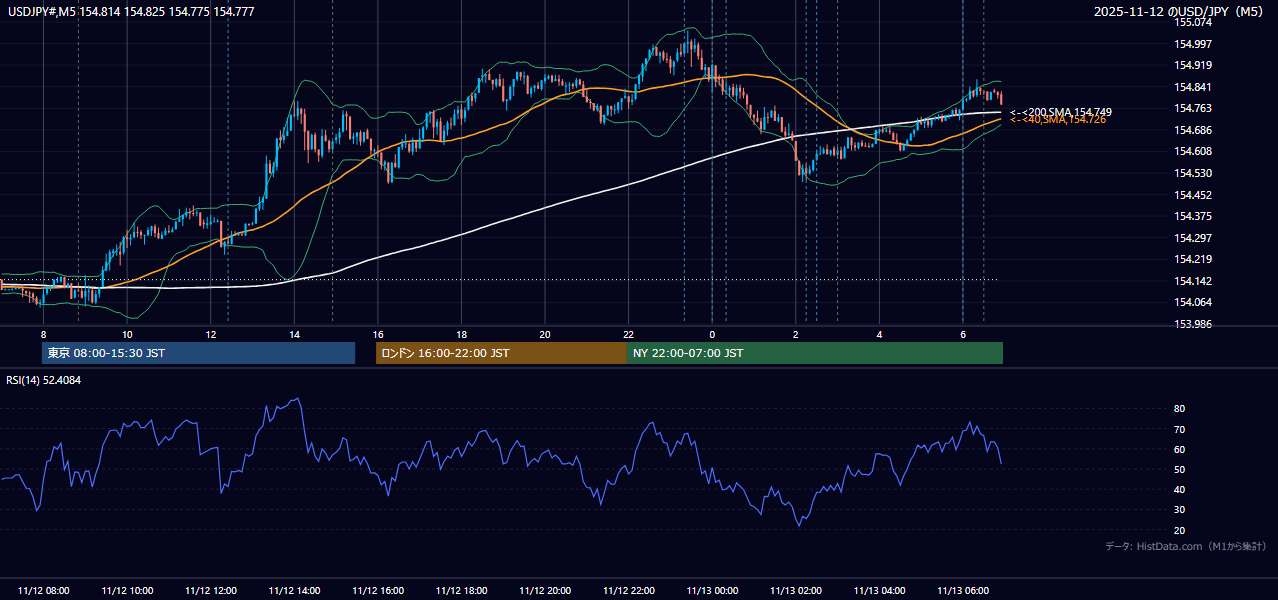The image size is (1278, 600).
Task: Click price axis label 155.074
Action: (x=1192, y=22)
